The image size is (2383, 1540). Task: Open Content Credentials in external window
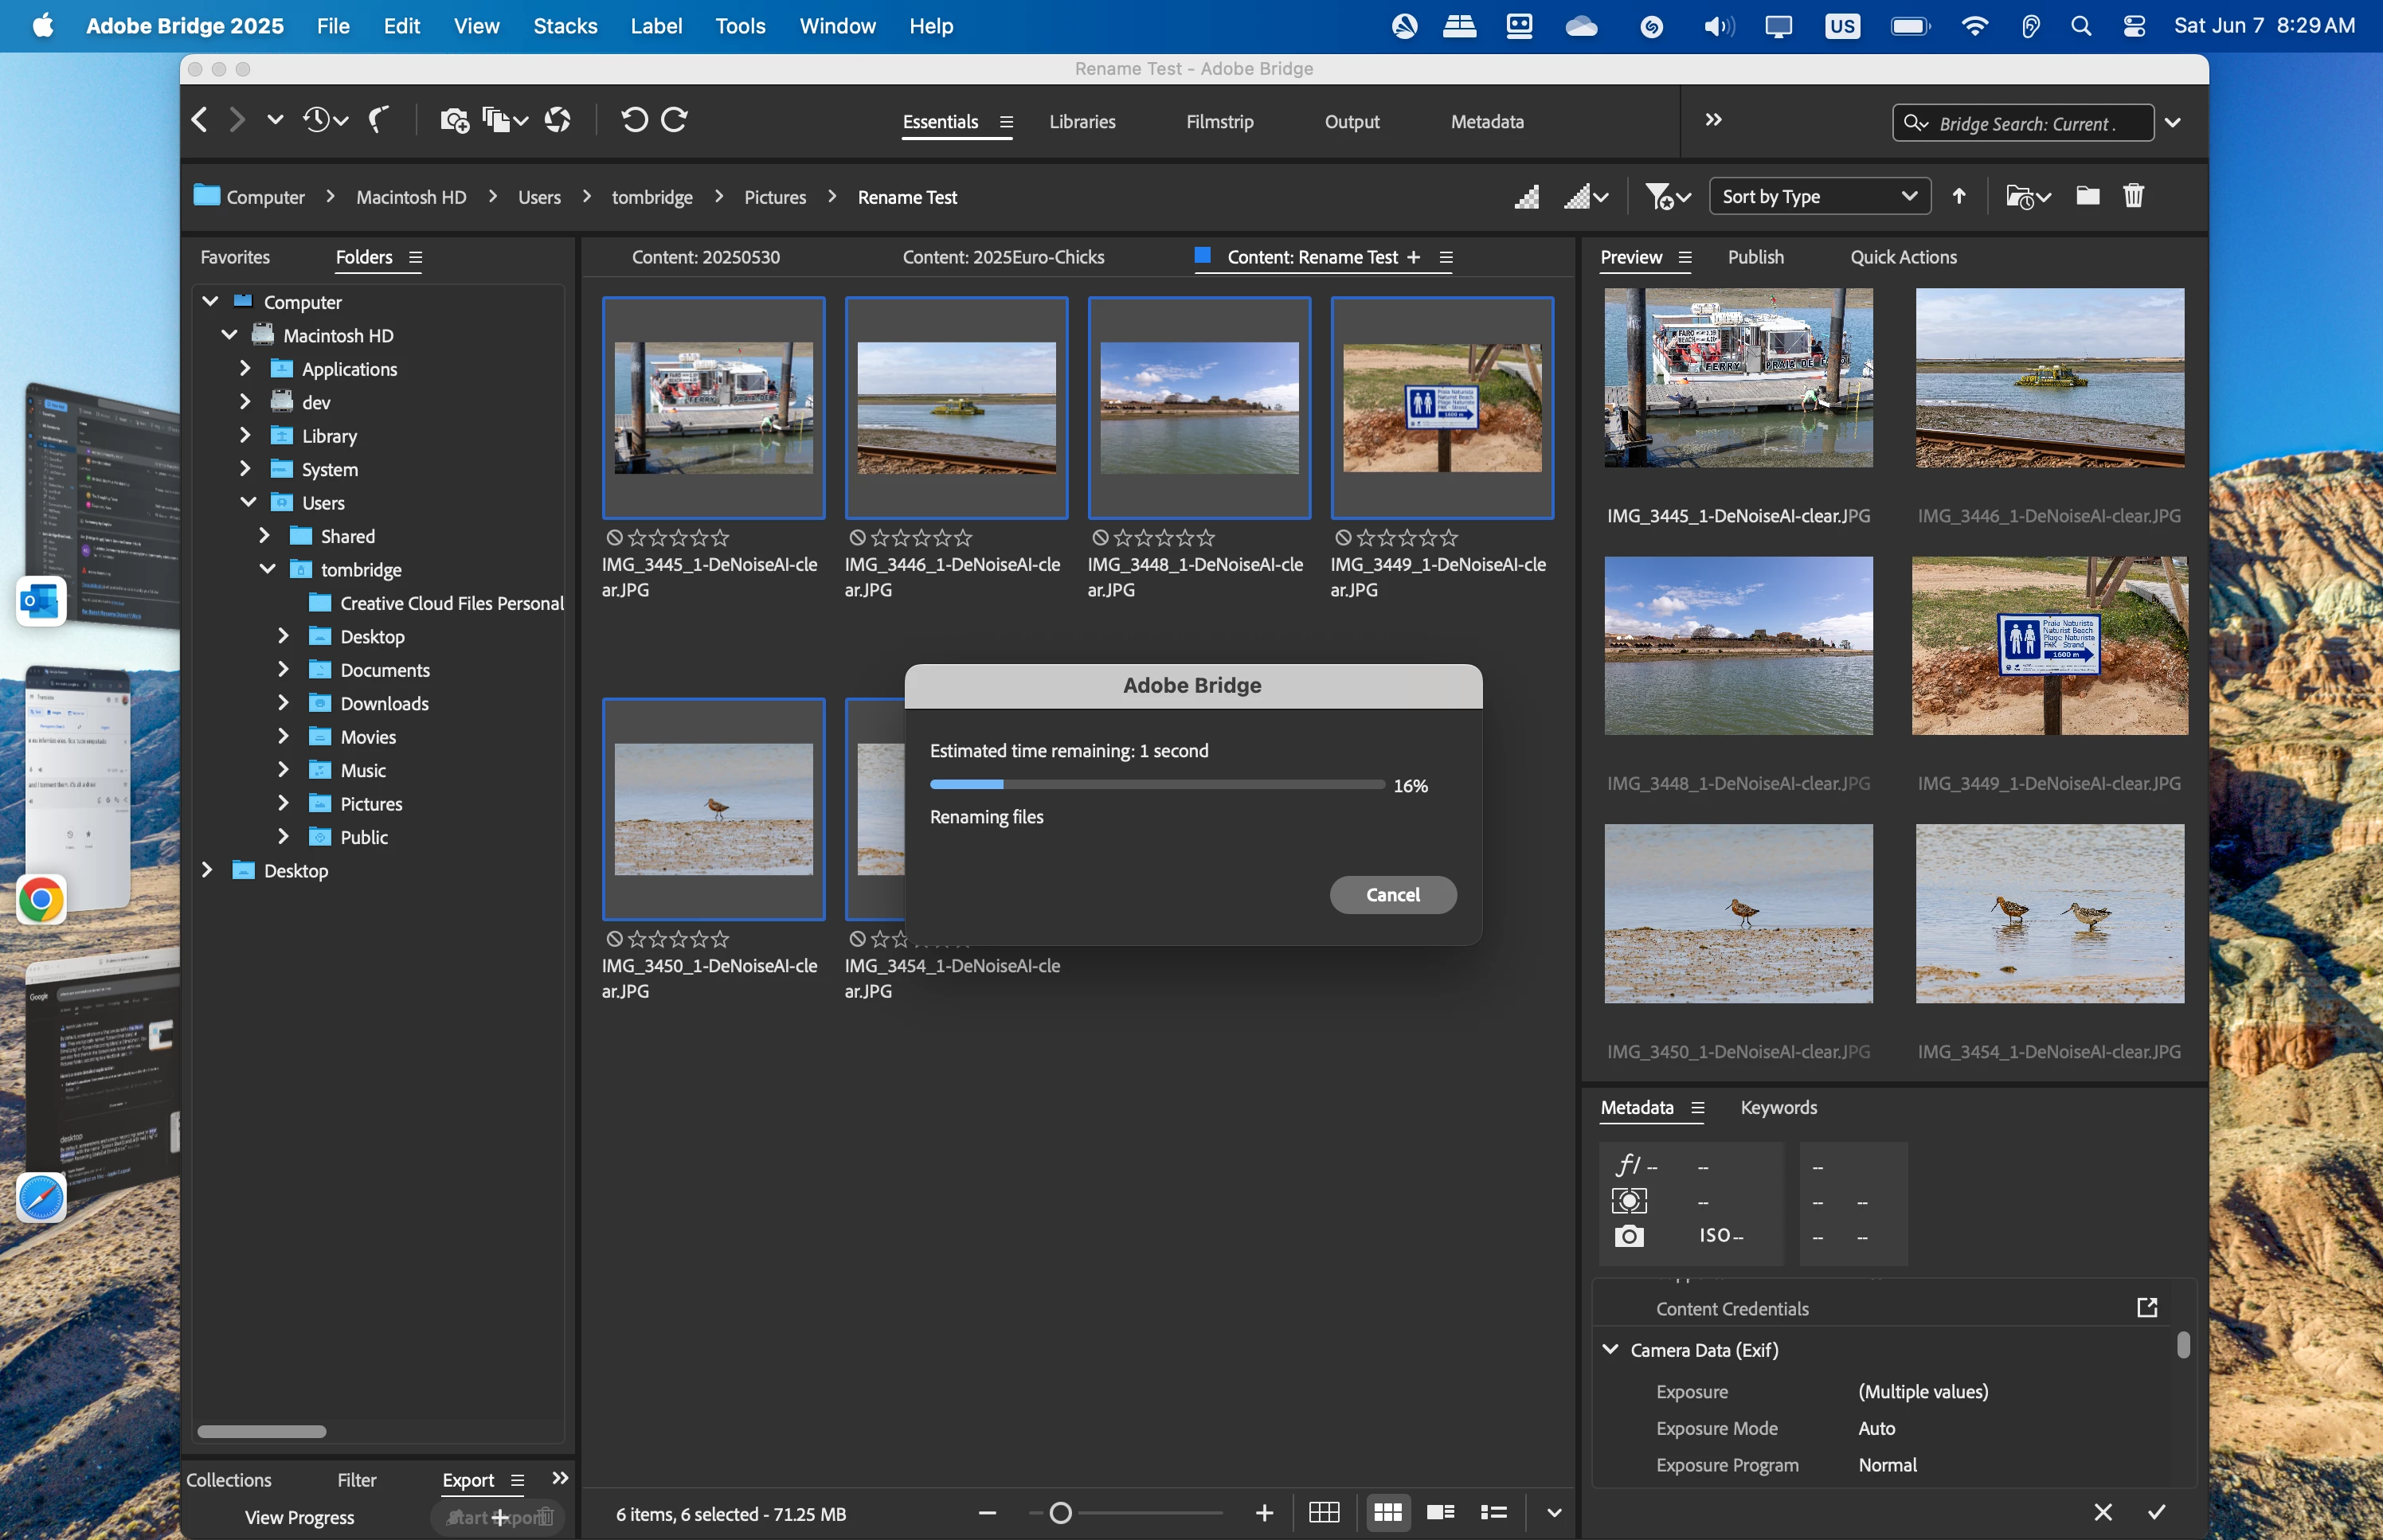[x=2146, y=1308]
